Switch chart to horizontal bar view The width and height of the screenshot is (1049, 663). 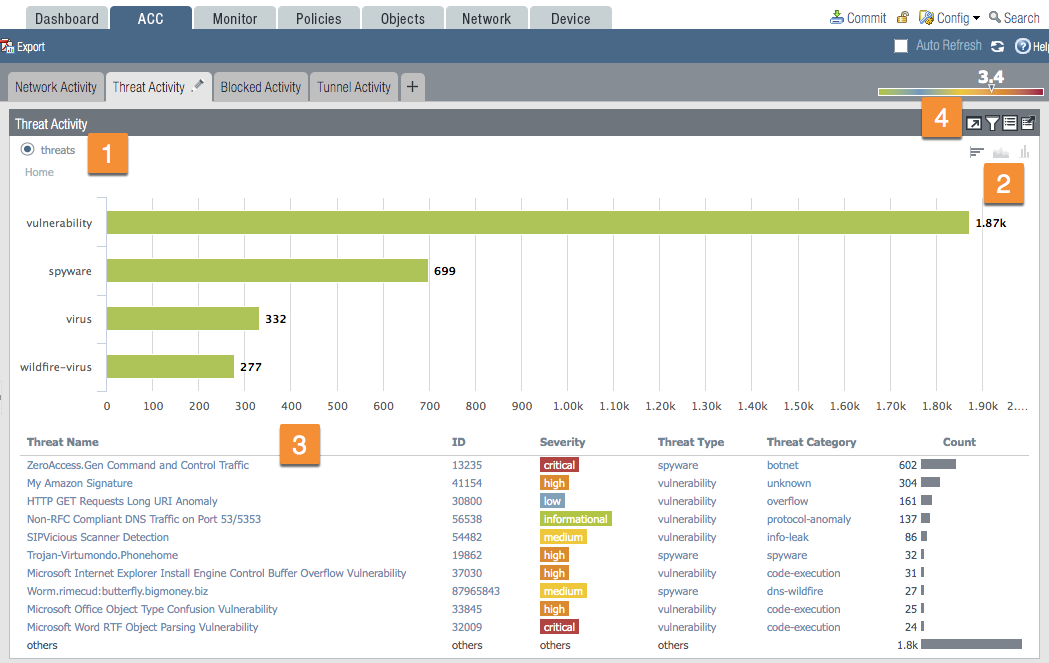pyautogui.click(x=977, y=152)
